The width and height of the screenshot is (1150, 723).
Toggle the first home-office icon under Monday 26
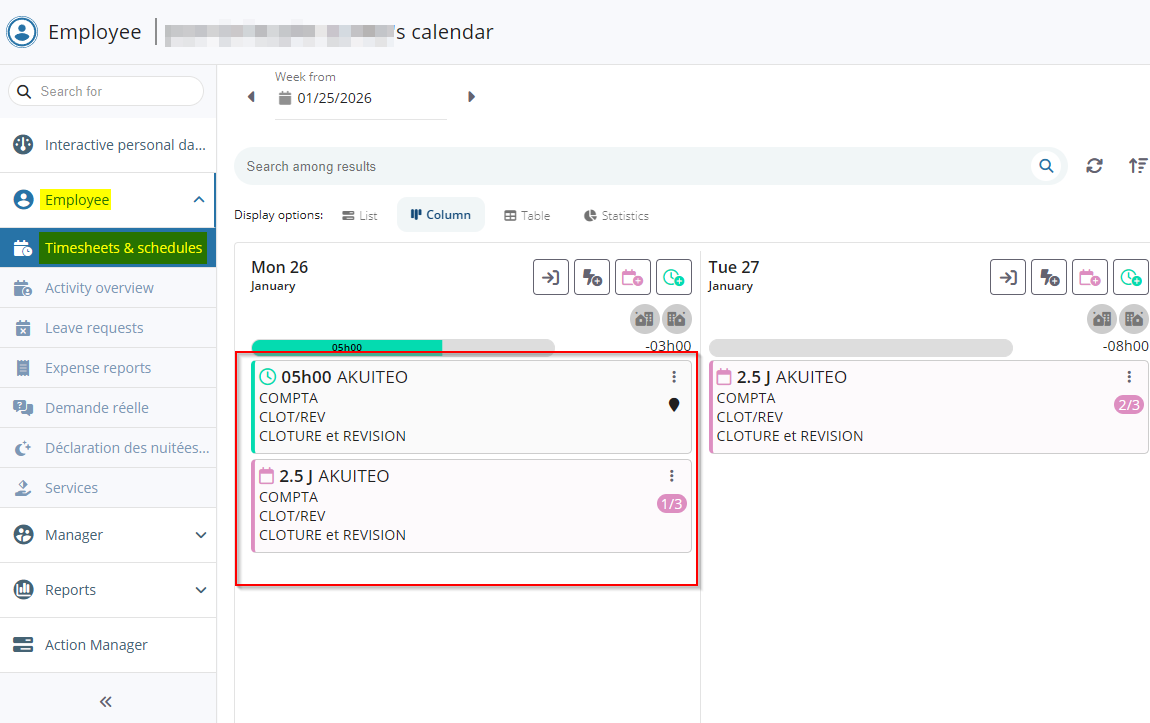pos(645,319)
